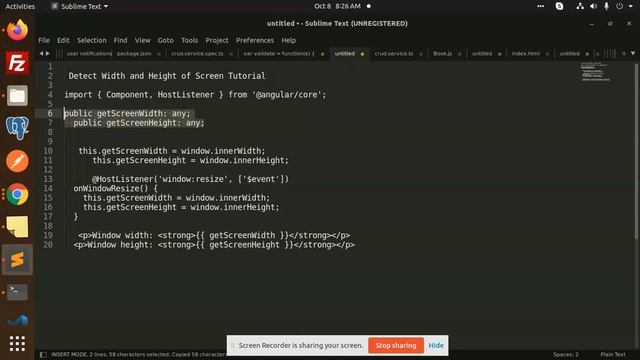Open the Help menu

[x=288, y=40]
